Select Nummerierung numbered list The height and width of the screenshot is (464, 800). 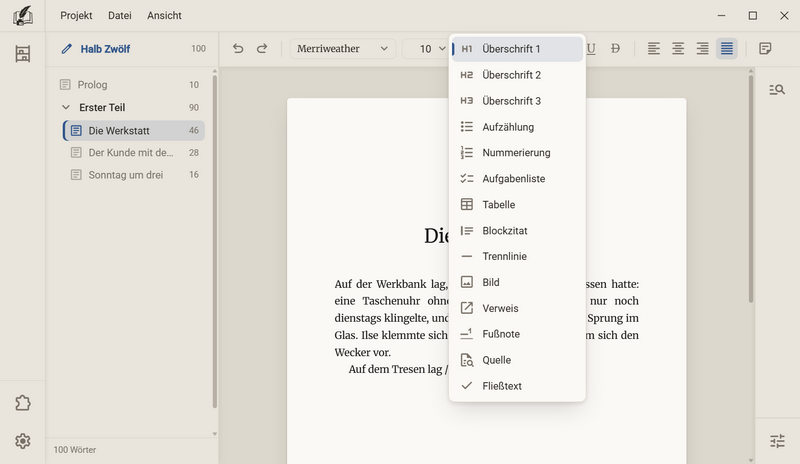click(x=517, y=153)
